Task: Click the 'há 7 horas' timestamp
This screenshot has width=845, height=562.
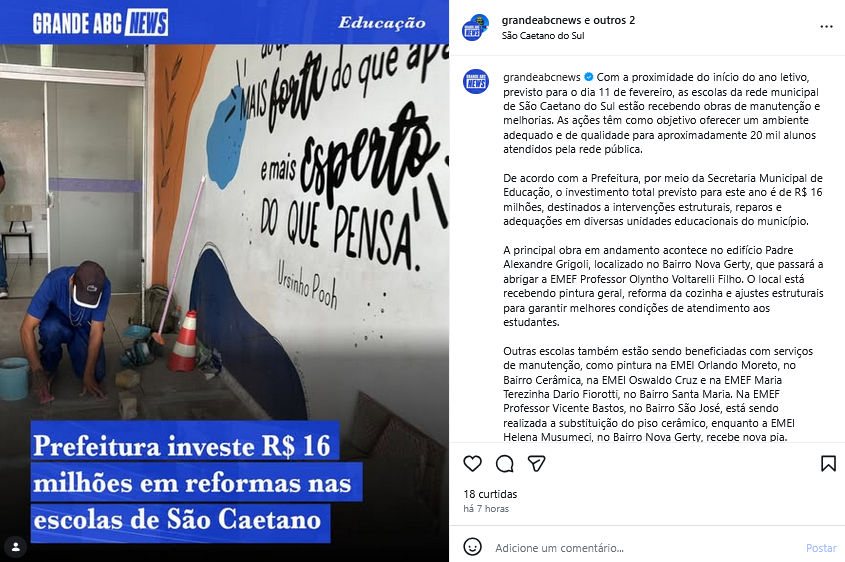Action: coord(486,509)
